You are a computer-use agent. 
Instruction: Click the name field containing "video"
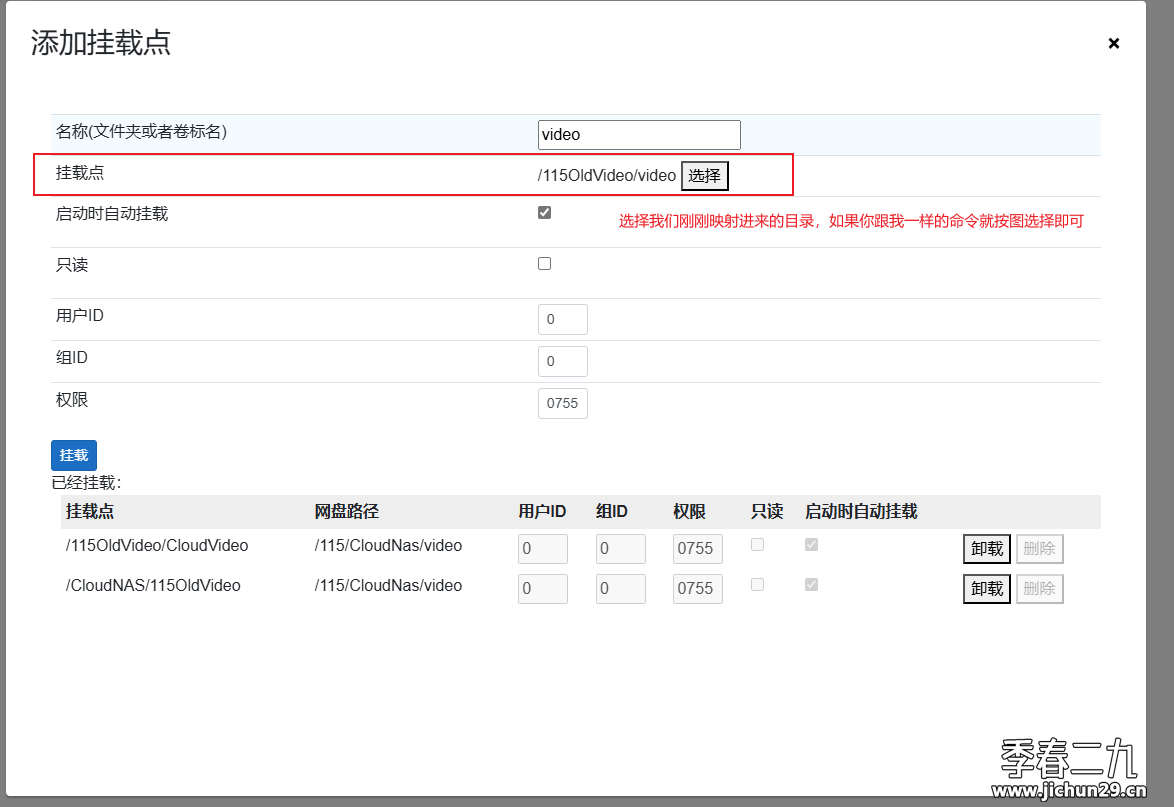pos(639,135)
